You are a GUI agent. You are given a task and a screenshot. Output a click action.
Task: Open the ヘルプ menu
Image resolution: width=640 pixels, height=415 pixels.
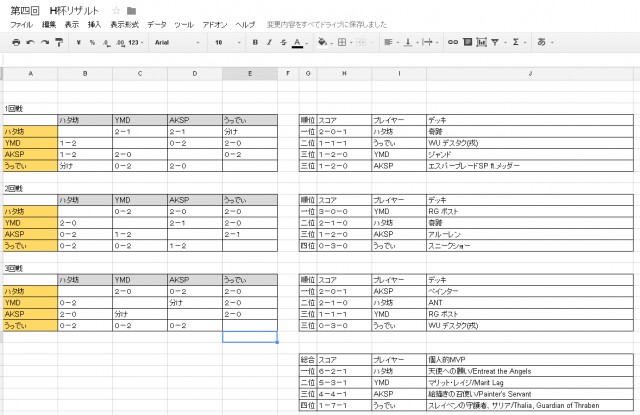point(245,25)
